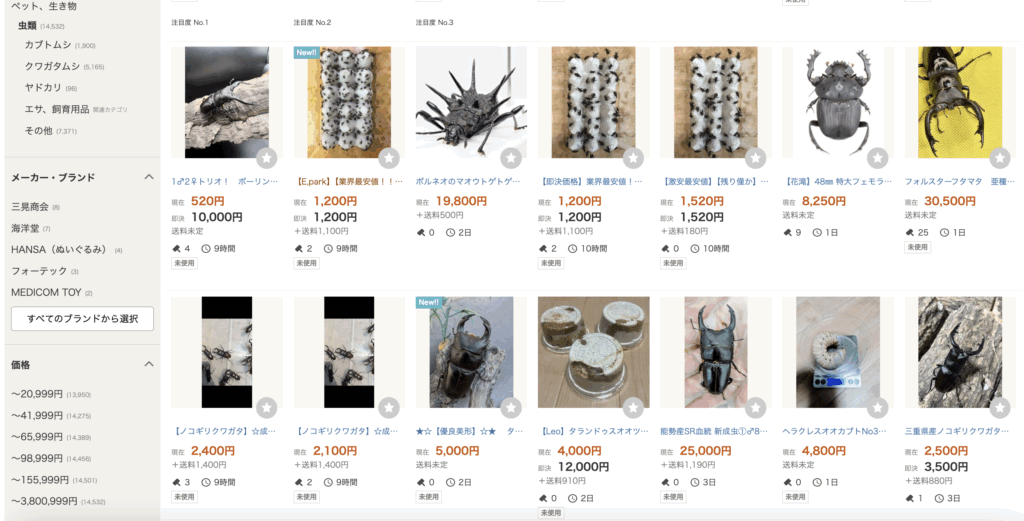The width and height of the screenshot is (1024, 521).
Task: Toggle watch star on 【激安最安値】1,520円 item
Action: click(x=756, y=158)
